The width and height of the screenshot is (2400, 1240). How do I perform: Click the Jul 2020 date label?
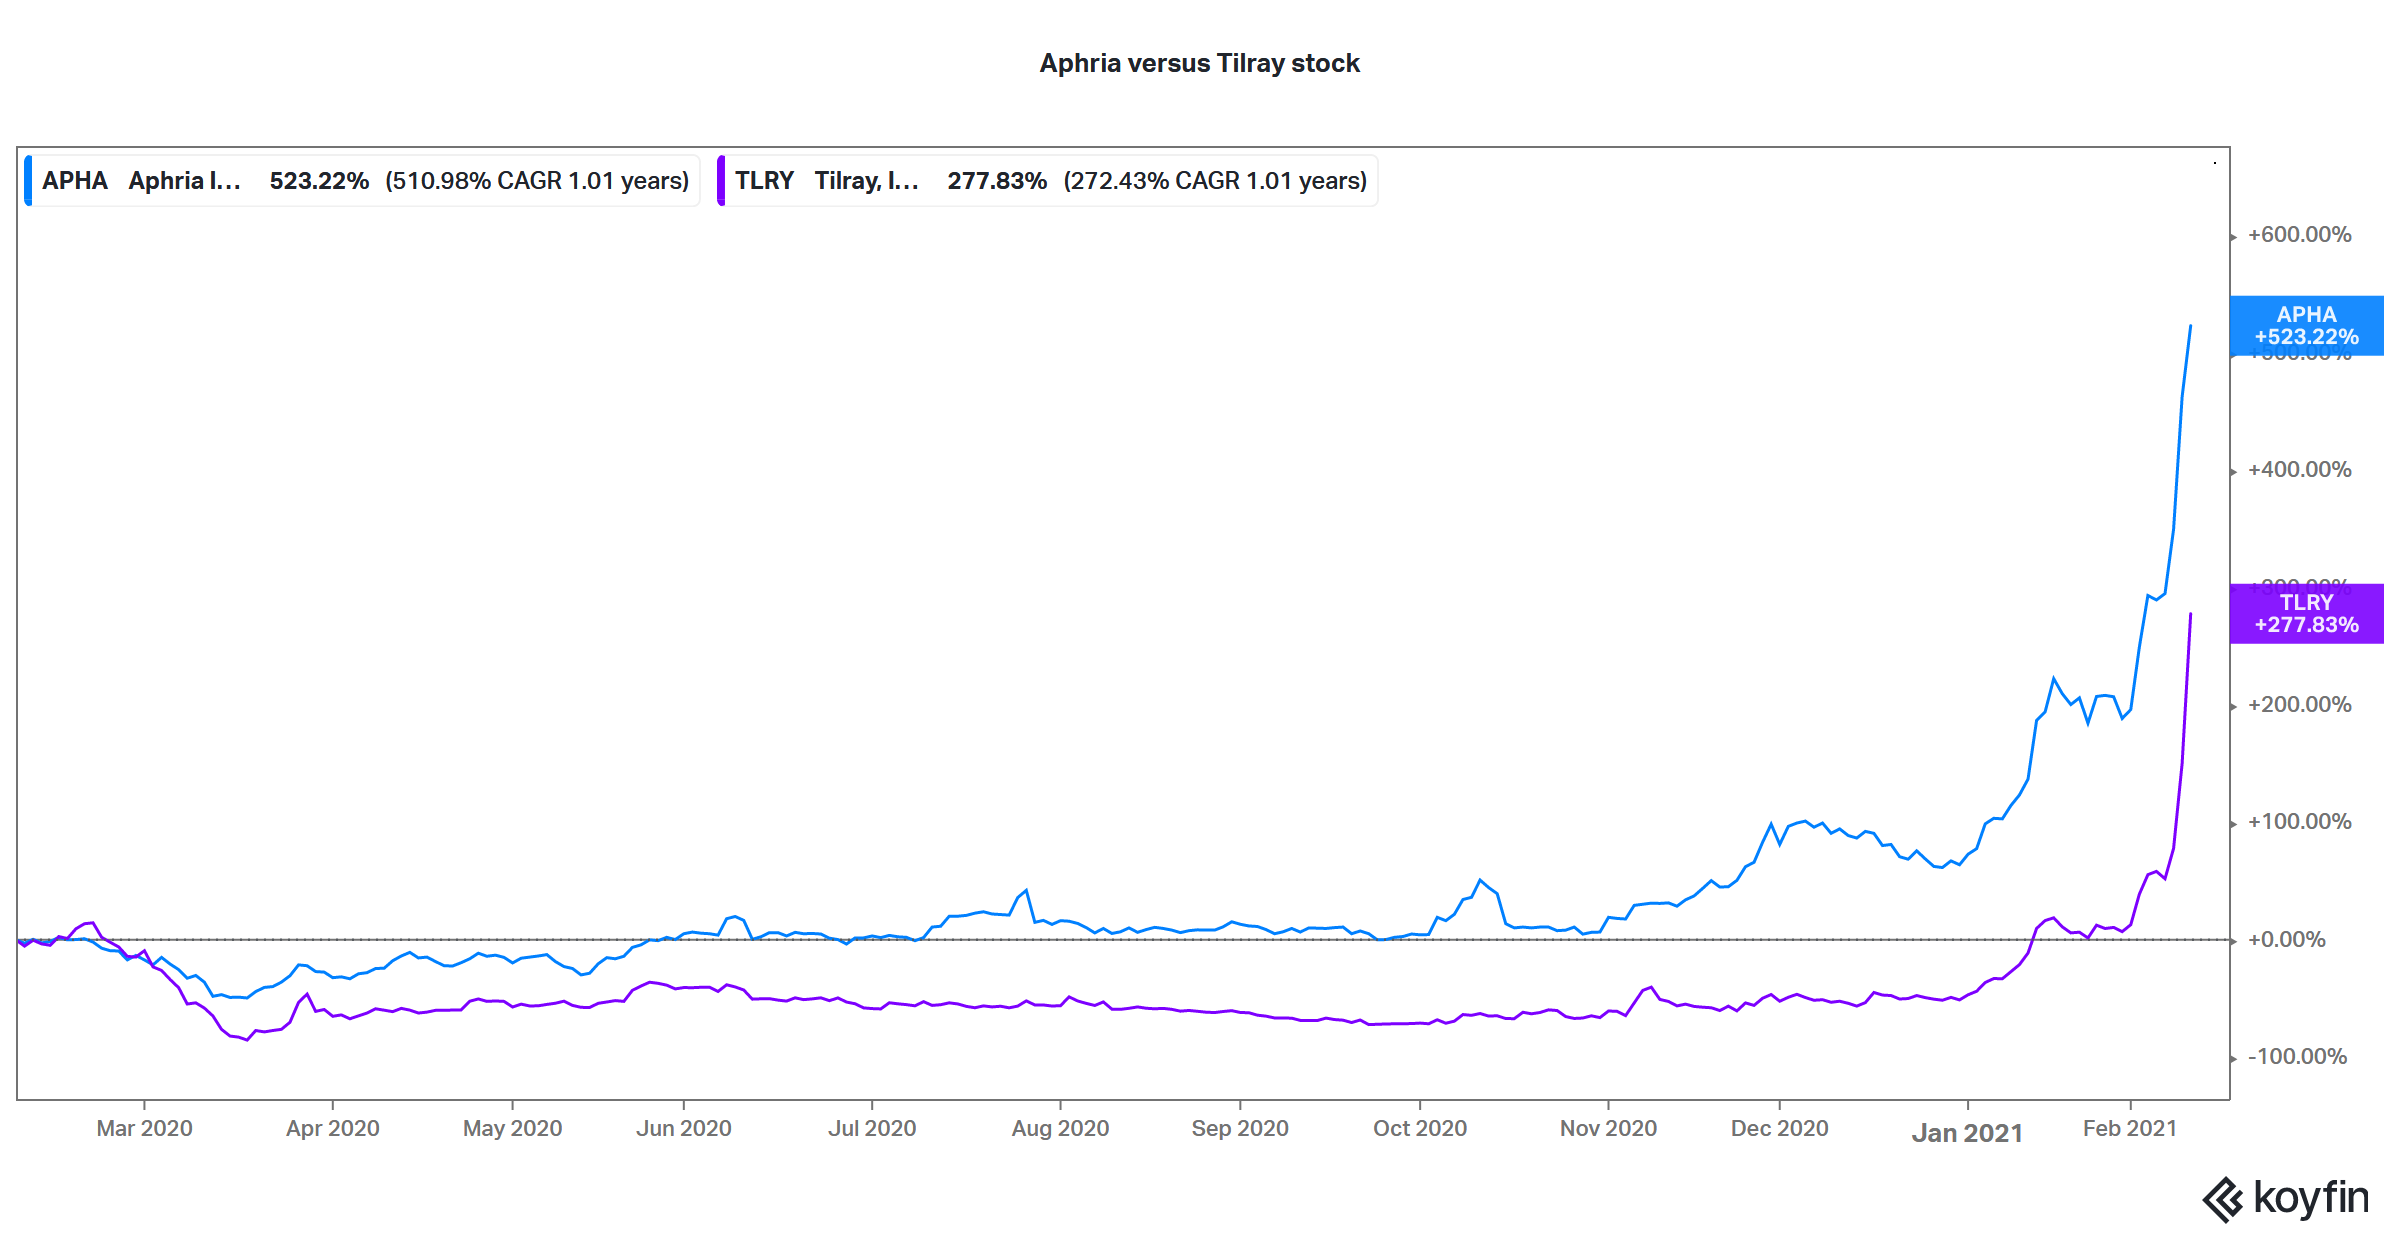pos(872,1128)
